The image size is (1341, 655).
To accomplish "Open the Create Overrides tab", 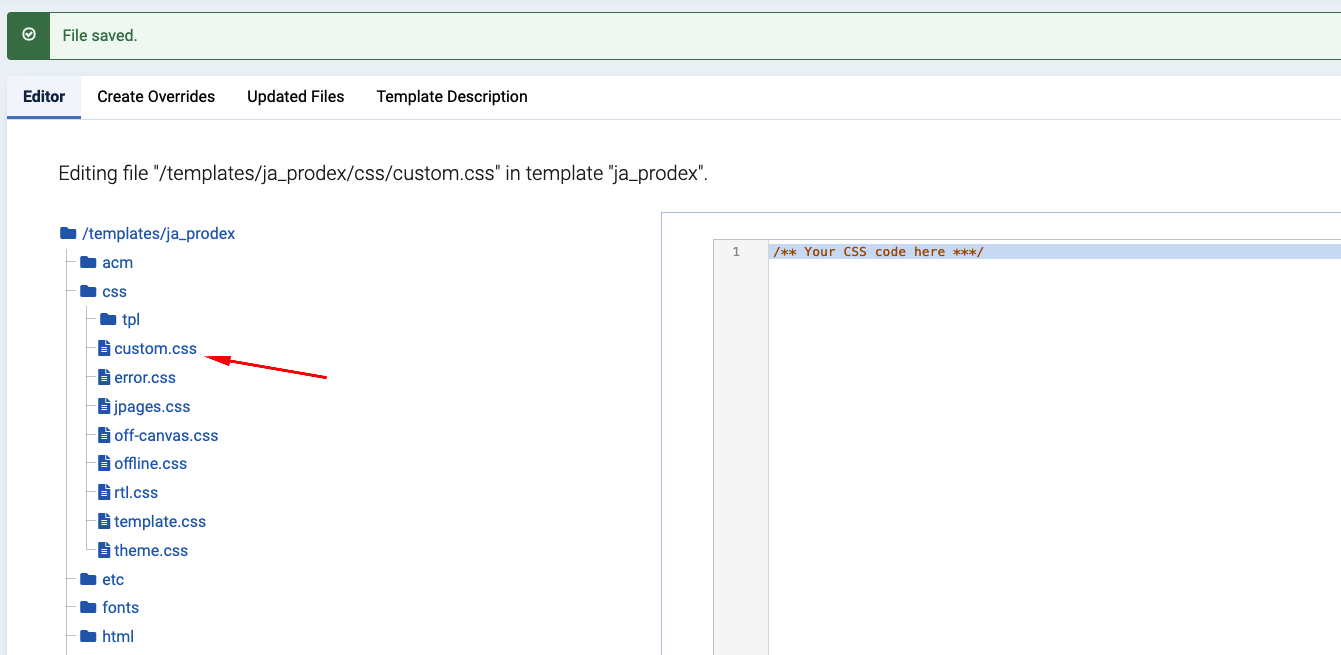I will (156, 97).
